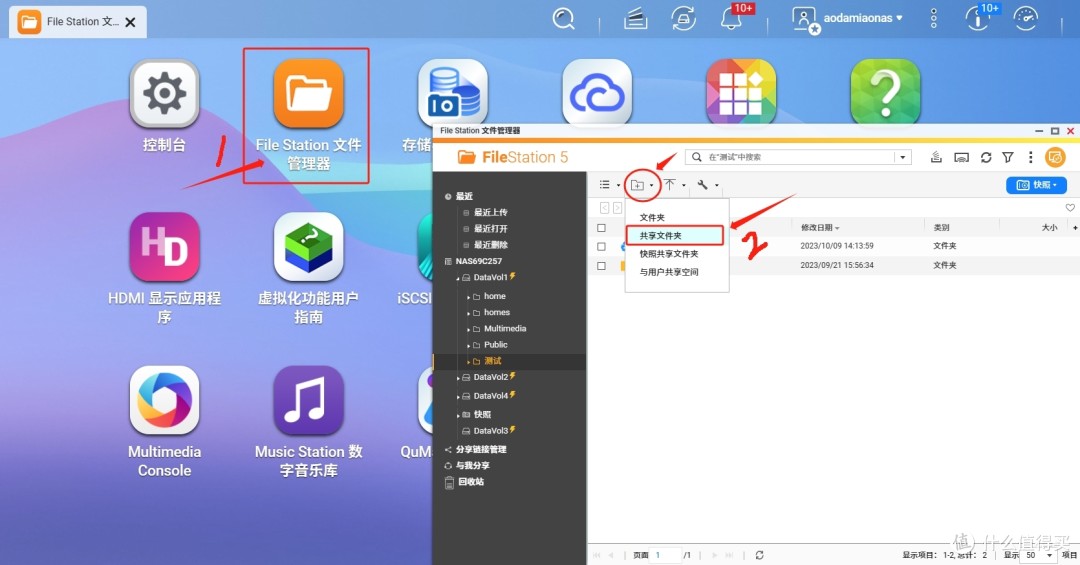
Task: Open the blue cloud desktop app icon
Action: tap(596, 94)
